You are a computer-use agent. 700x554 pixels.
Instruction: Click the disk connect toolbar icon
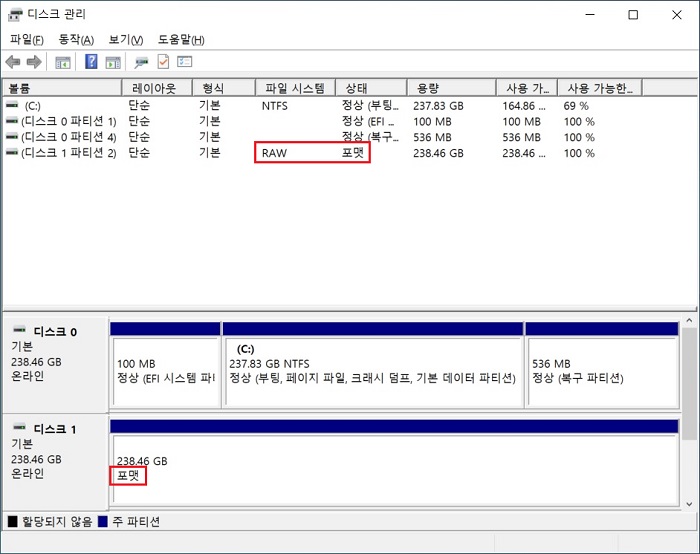[142, 62]
